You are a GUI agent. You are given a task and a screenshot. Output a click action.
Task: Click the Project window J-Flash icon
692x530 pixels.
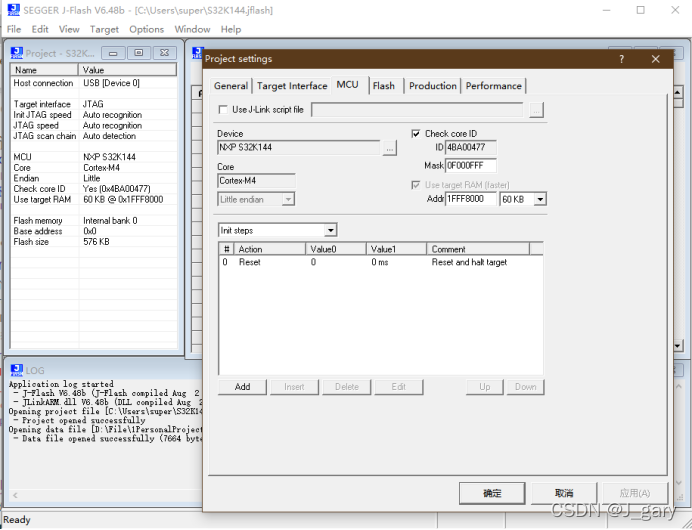tap(17, 53)
